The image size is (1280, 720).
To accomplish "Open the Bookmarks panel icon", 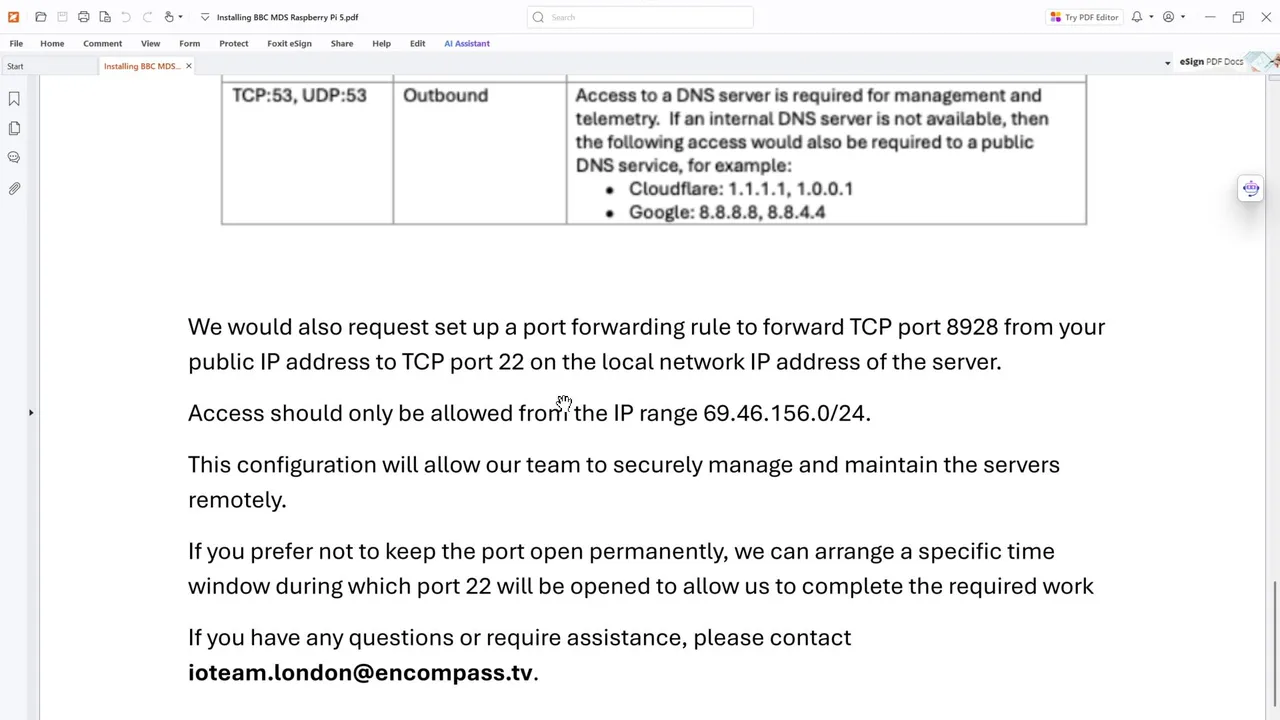I will [14, 99].
